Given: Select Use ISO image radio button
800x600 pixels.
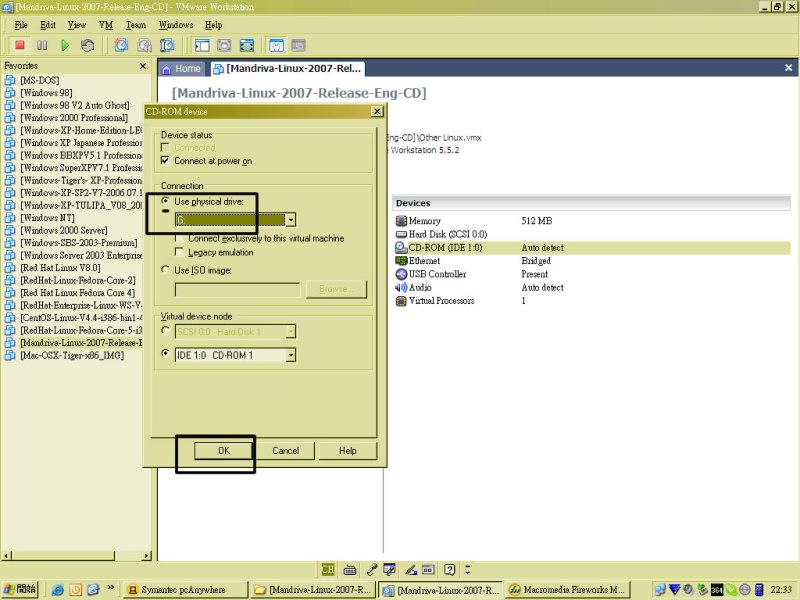Looking at the screenshot, I should click(x=165, y=269).
